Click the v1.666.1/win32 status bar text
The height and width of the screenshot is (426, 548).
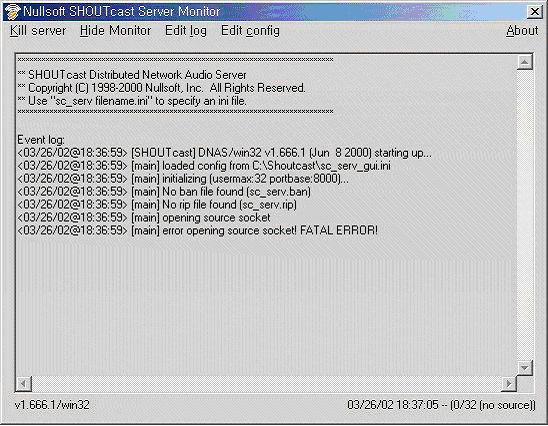(52, 405)
